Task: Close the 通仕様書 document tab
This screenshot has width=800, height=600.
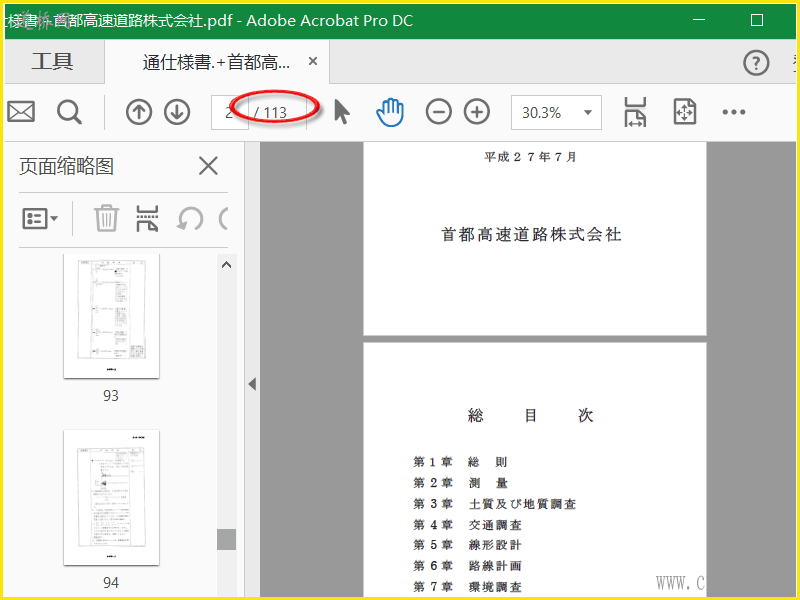Action: click(313, 62)
